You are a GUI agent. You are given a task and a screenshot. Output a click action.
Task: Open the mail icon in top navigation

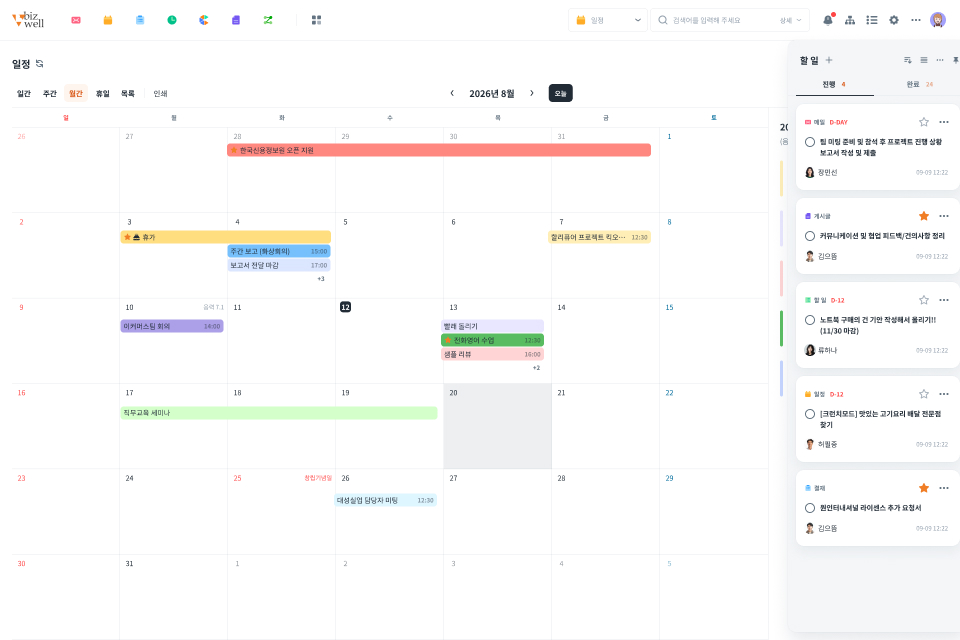click(x=76, y=20)
